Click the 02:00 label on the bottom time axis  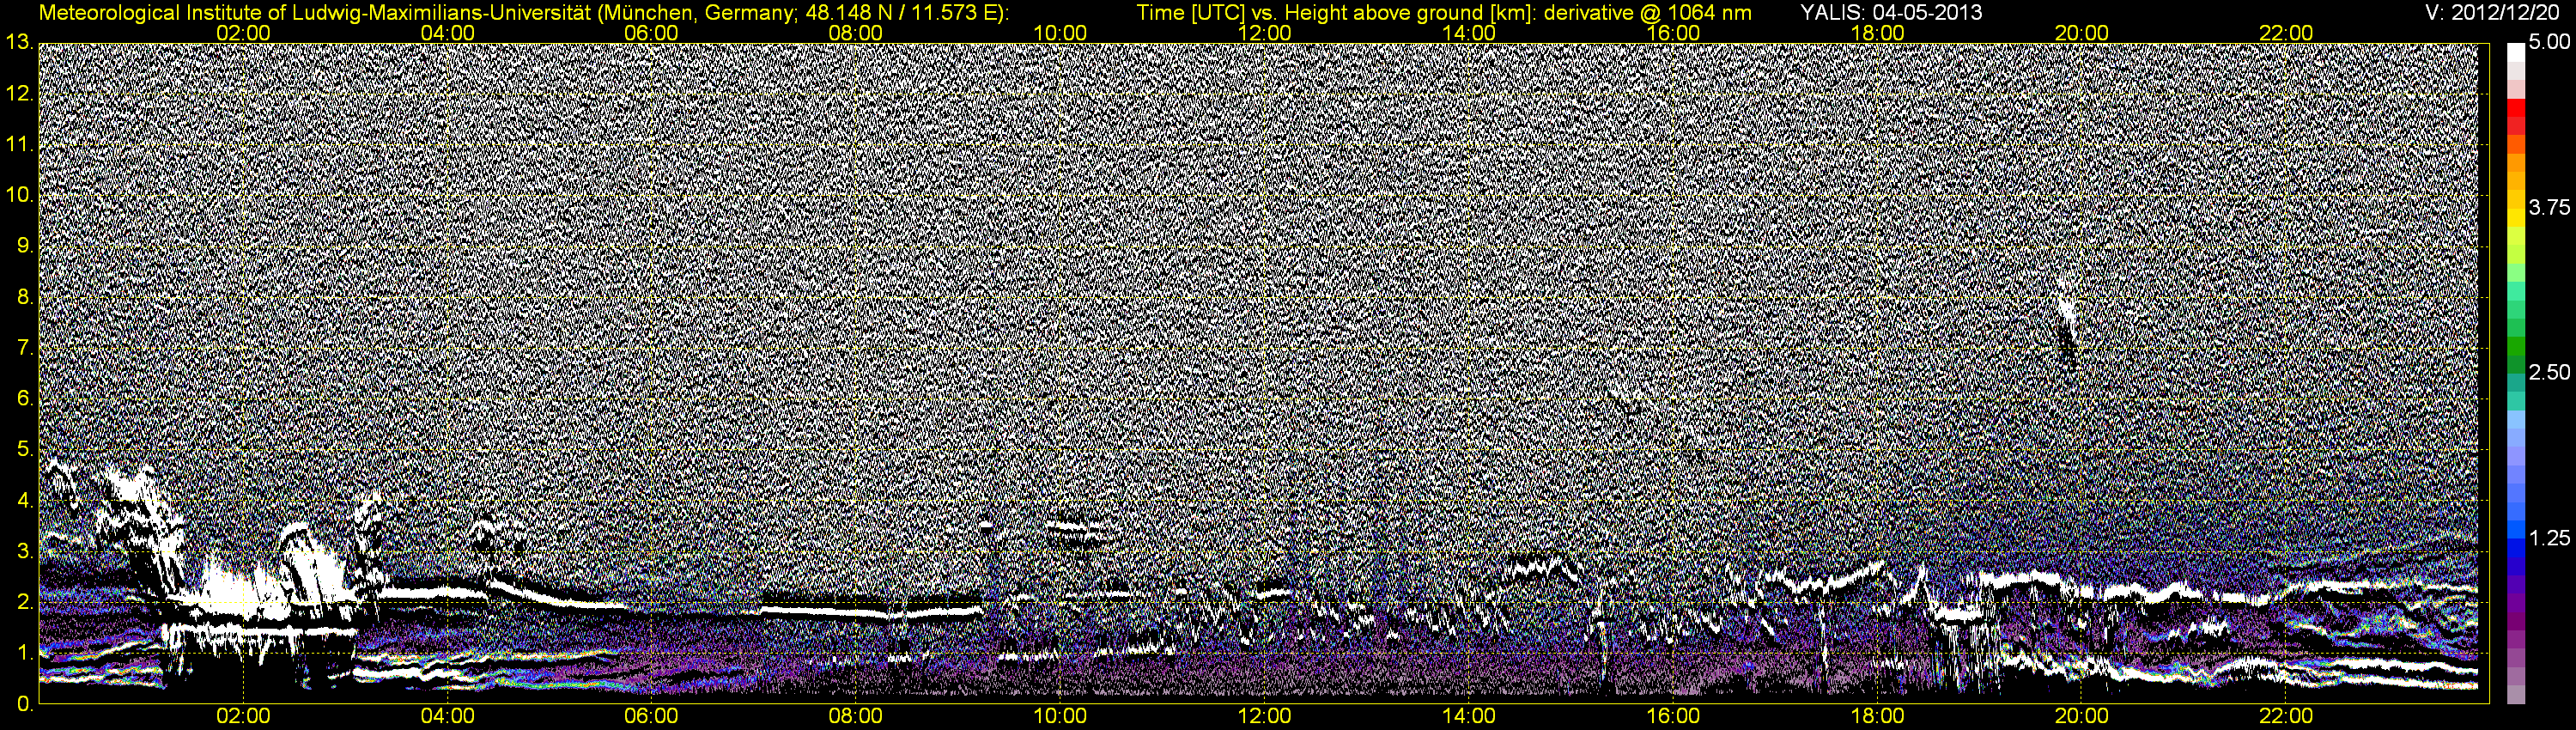243,717
